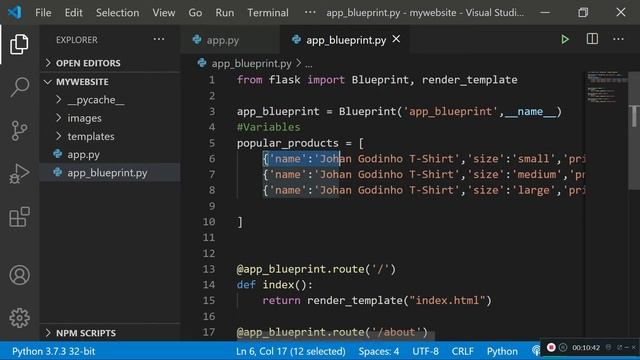Screen dimensions: 640x360
Task: Click Python icon on app.py tab
Action: coord(197,40)
